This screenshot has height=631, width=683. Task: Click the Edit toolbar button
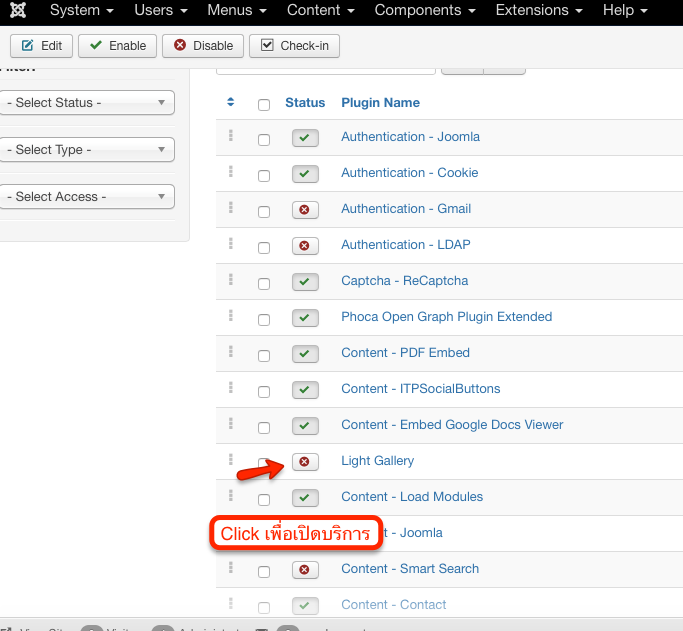(41, 46)
